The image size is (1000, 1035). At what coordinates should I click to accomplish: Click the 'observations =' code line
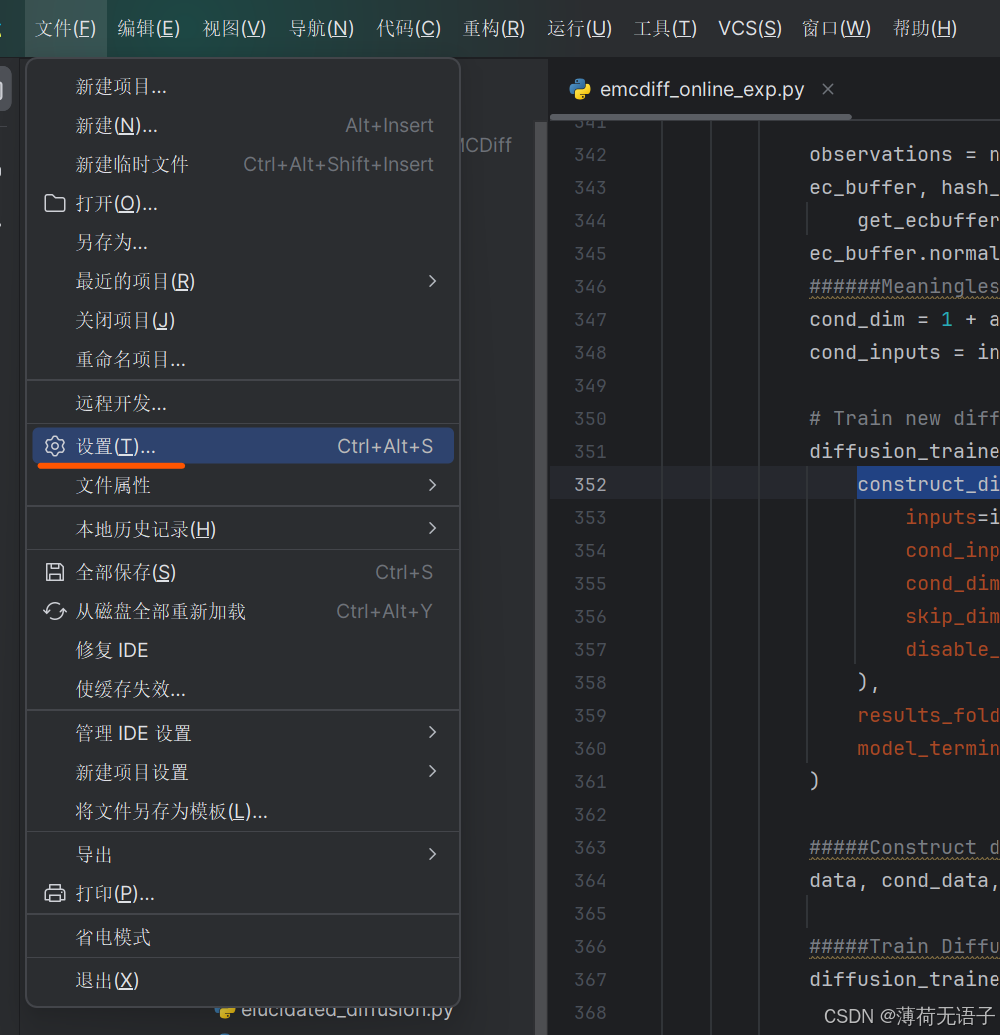(904, 154)
